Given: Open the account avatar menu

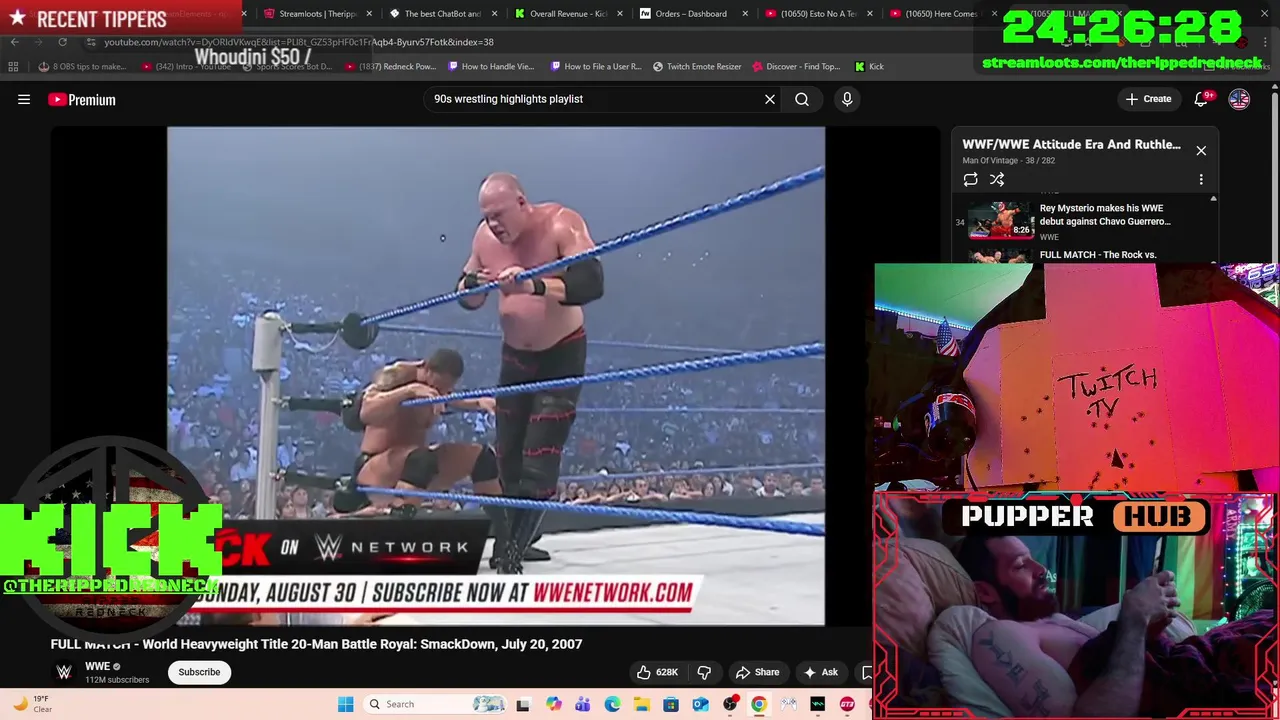Looking at the screenshot, I should tap(1239, 99).
